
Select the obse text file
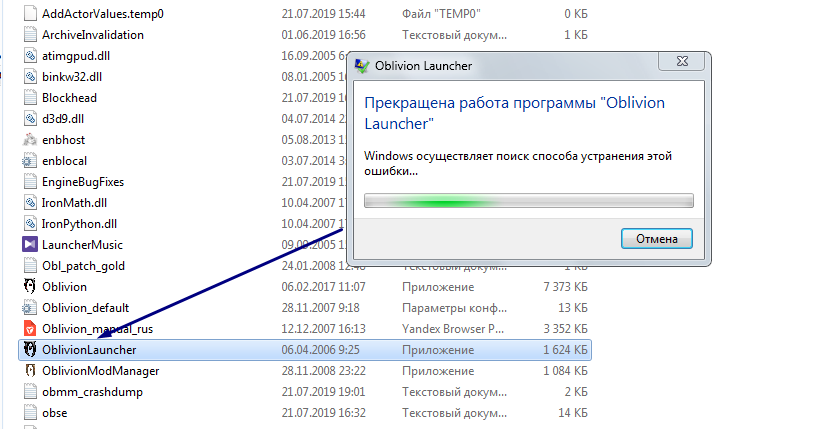pyautogui.click(x=55, y=413)
